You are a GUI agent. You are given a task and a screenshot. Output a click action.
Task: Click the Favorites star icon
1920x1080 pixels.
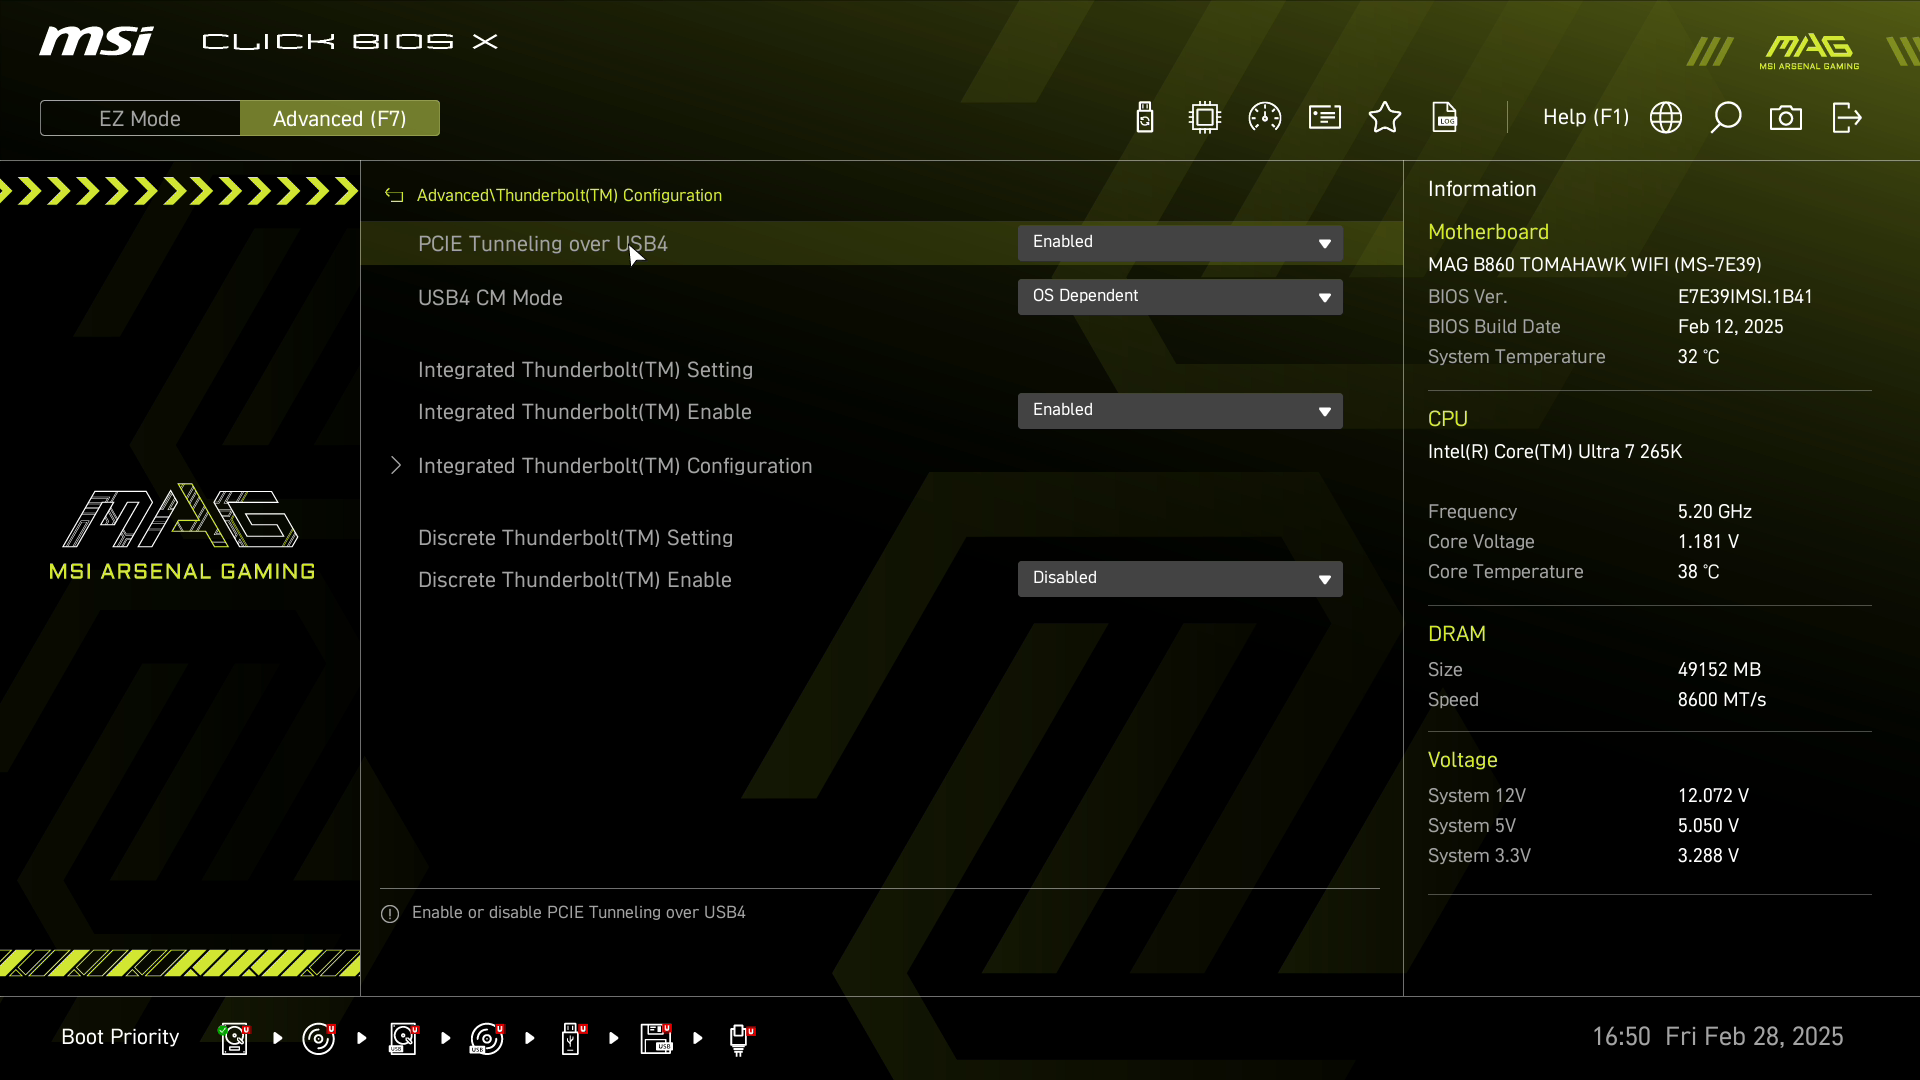1385,118
